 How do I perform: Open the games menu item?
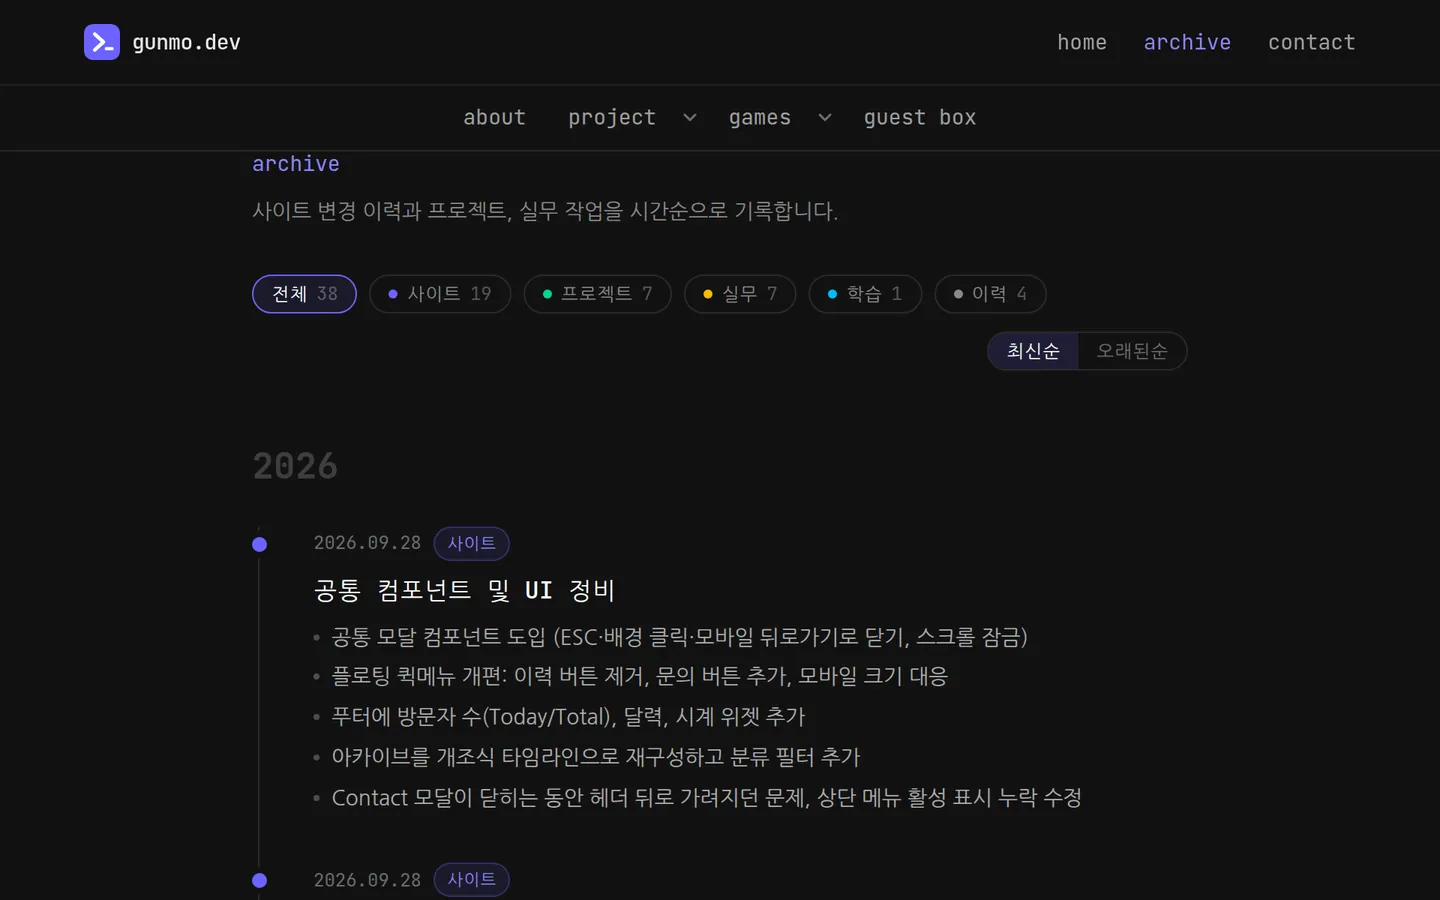coord(760,117)
